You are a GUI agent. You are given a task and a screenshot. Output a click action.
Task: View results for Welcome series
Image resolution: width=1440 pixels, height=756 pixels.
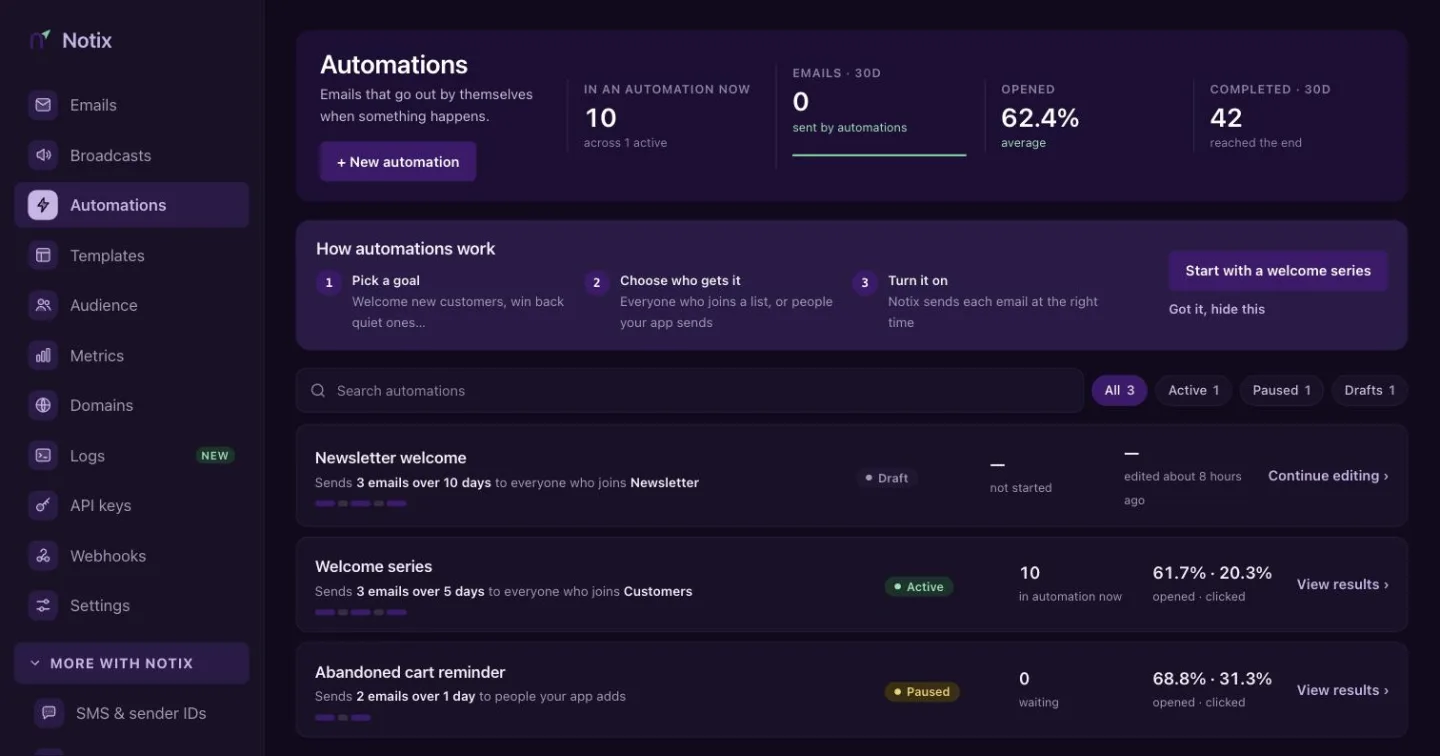pyautogui.click(x=1343, y=584)
